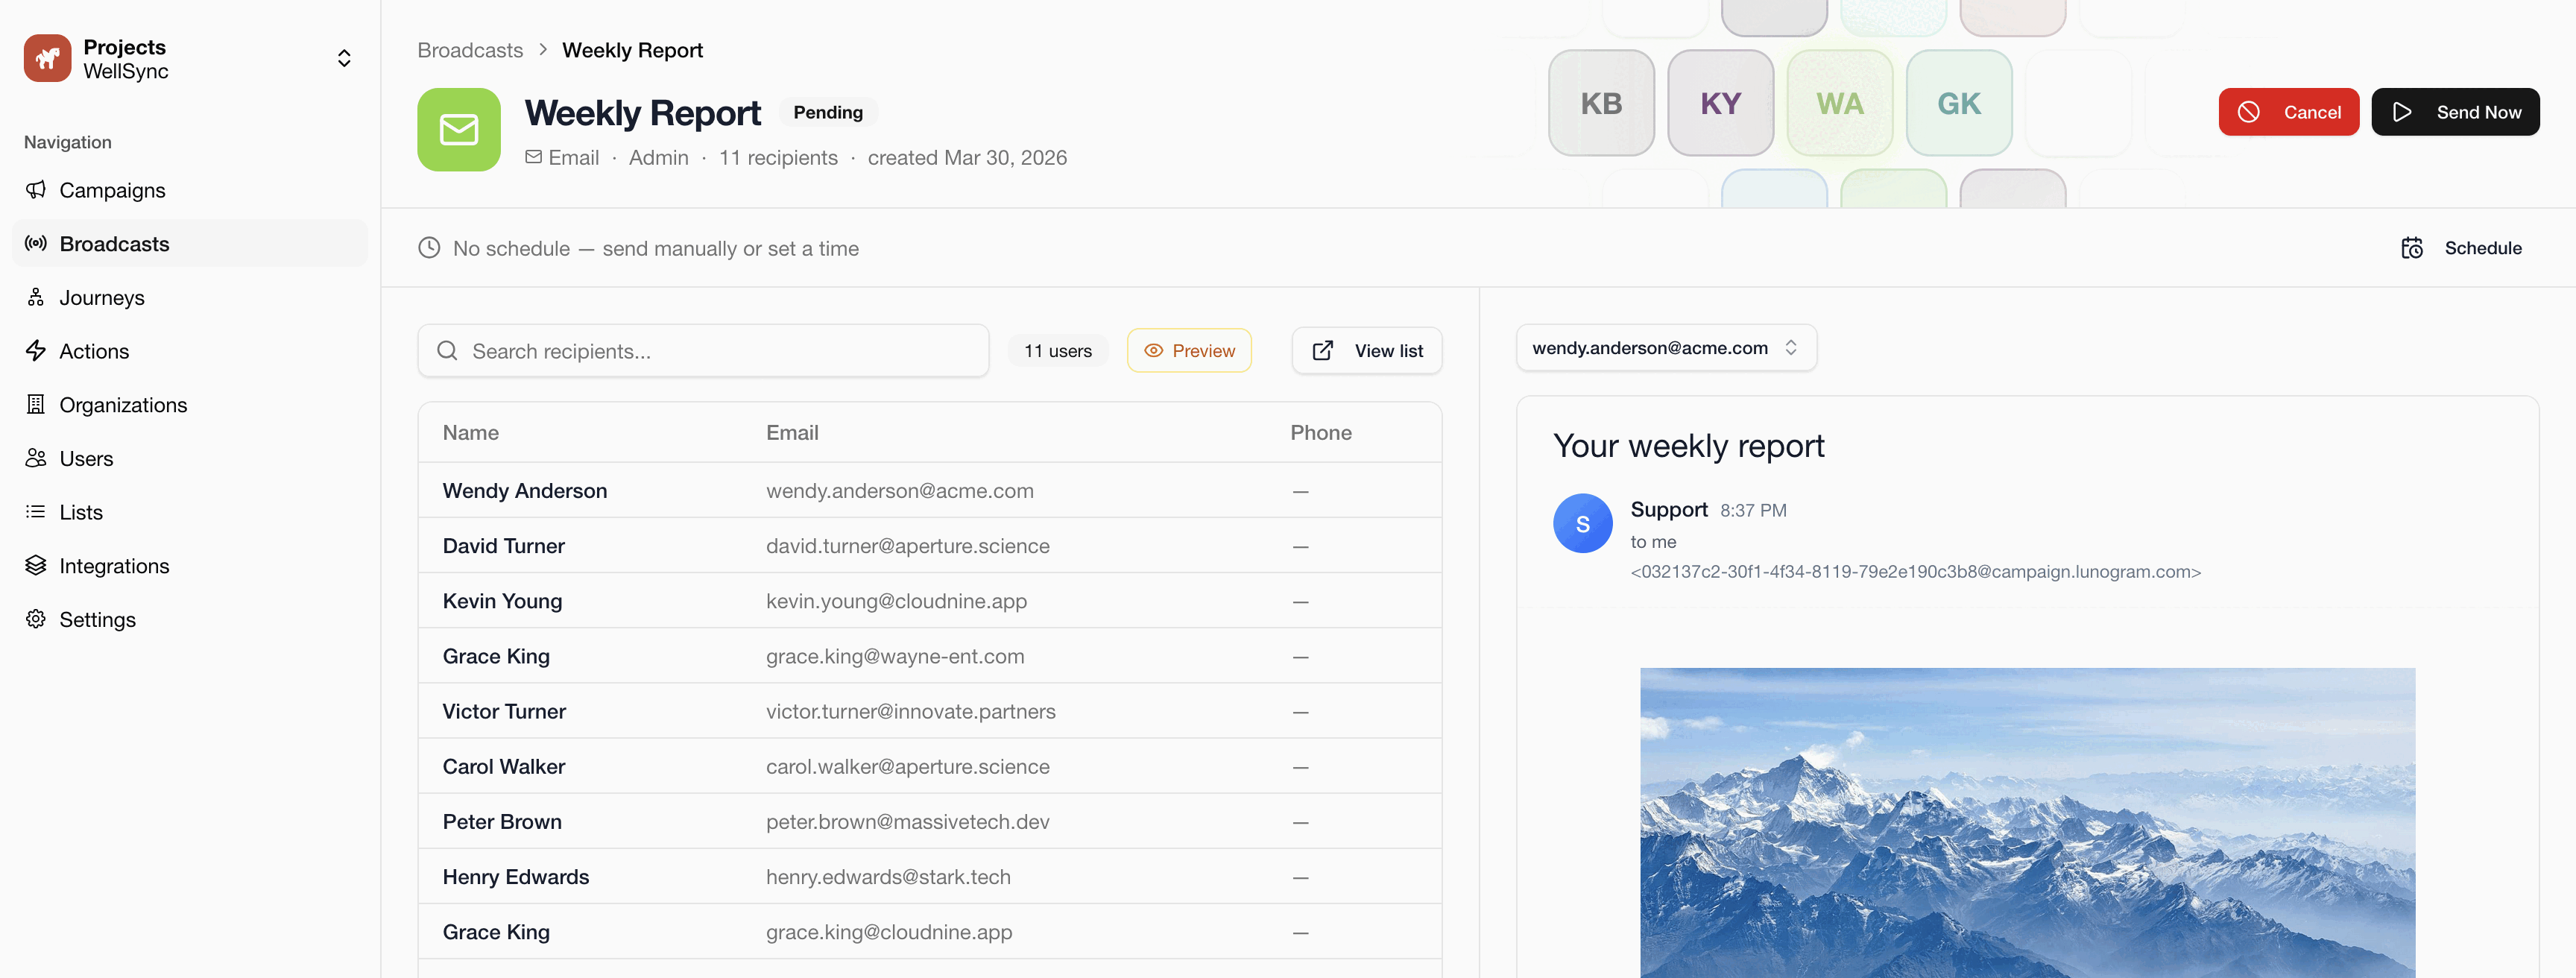Click the Actions lightning bolt icon

pyautogui.click(x=36, y=351)
